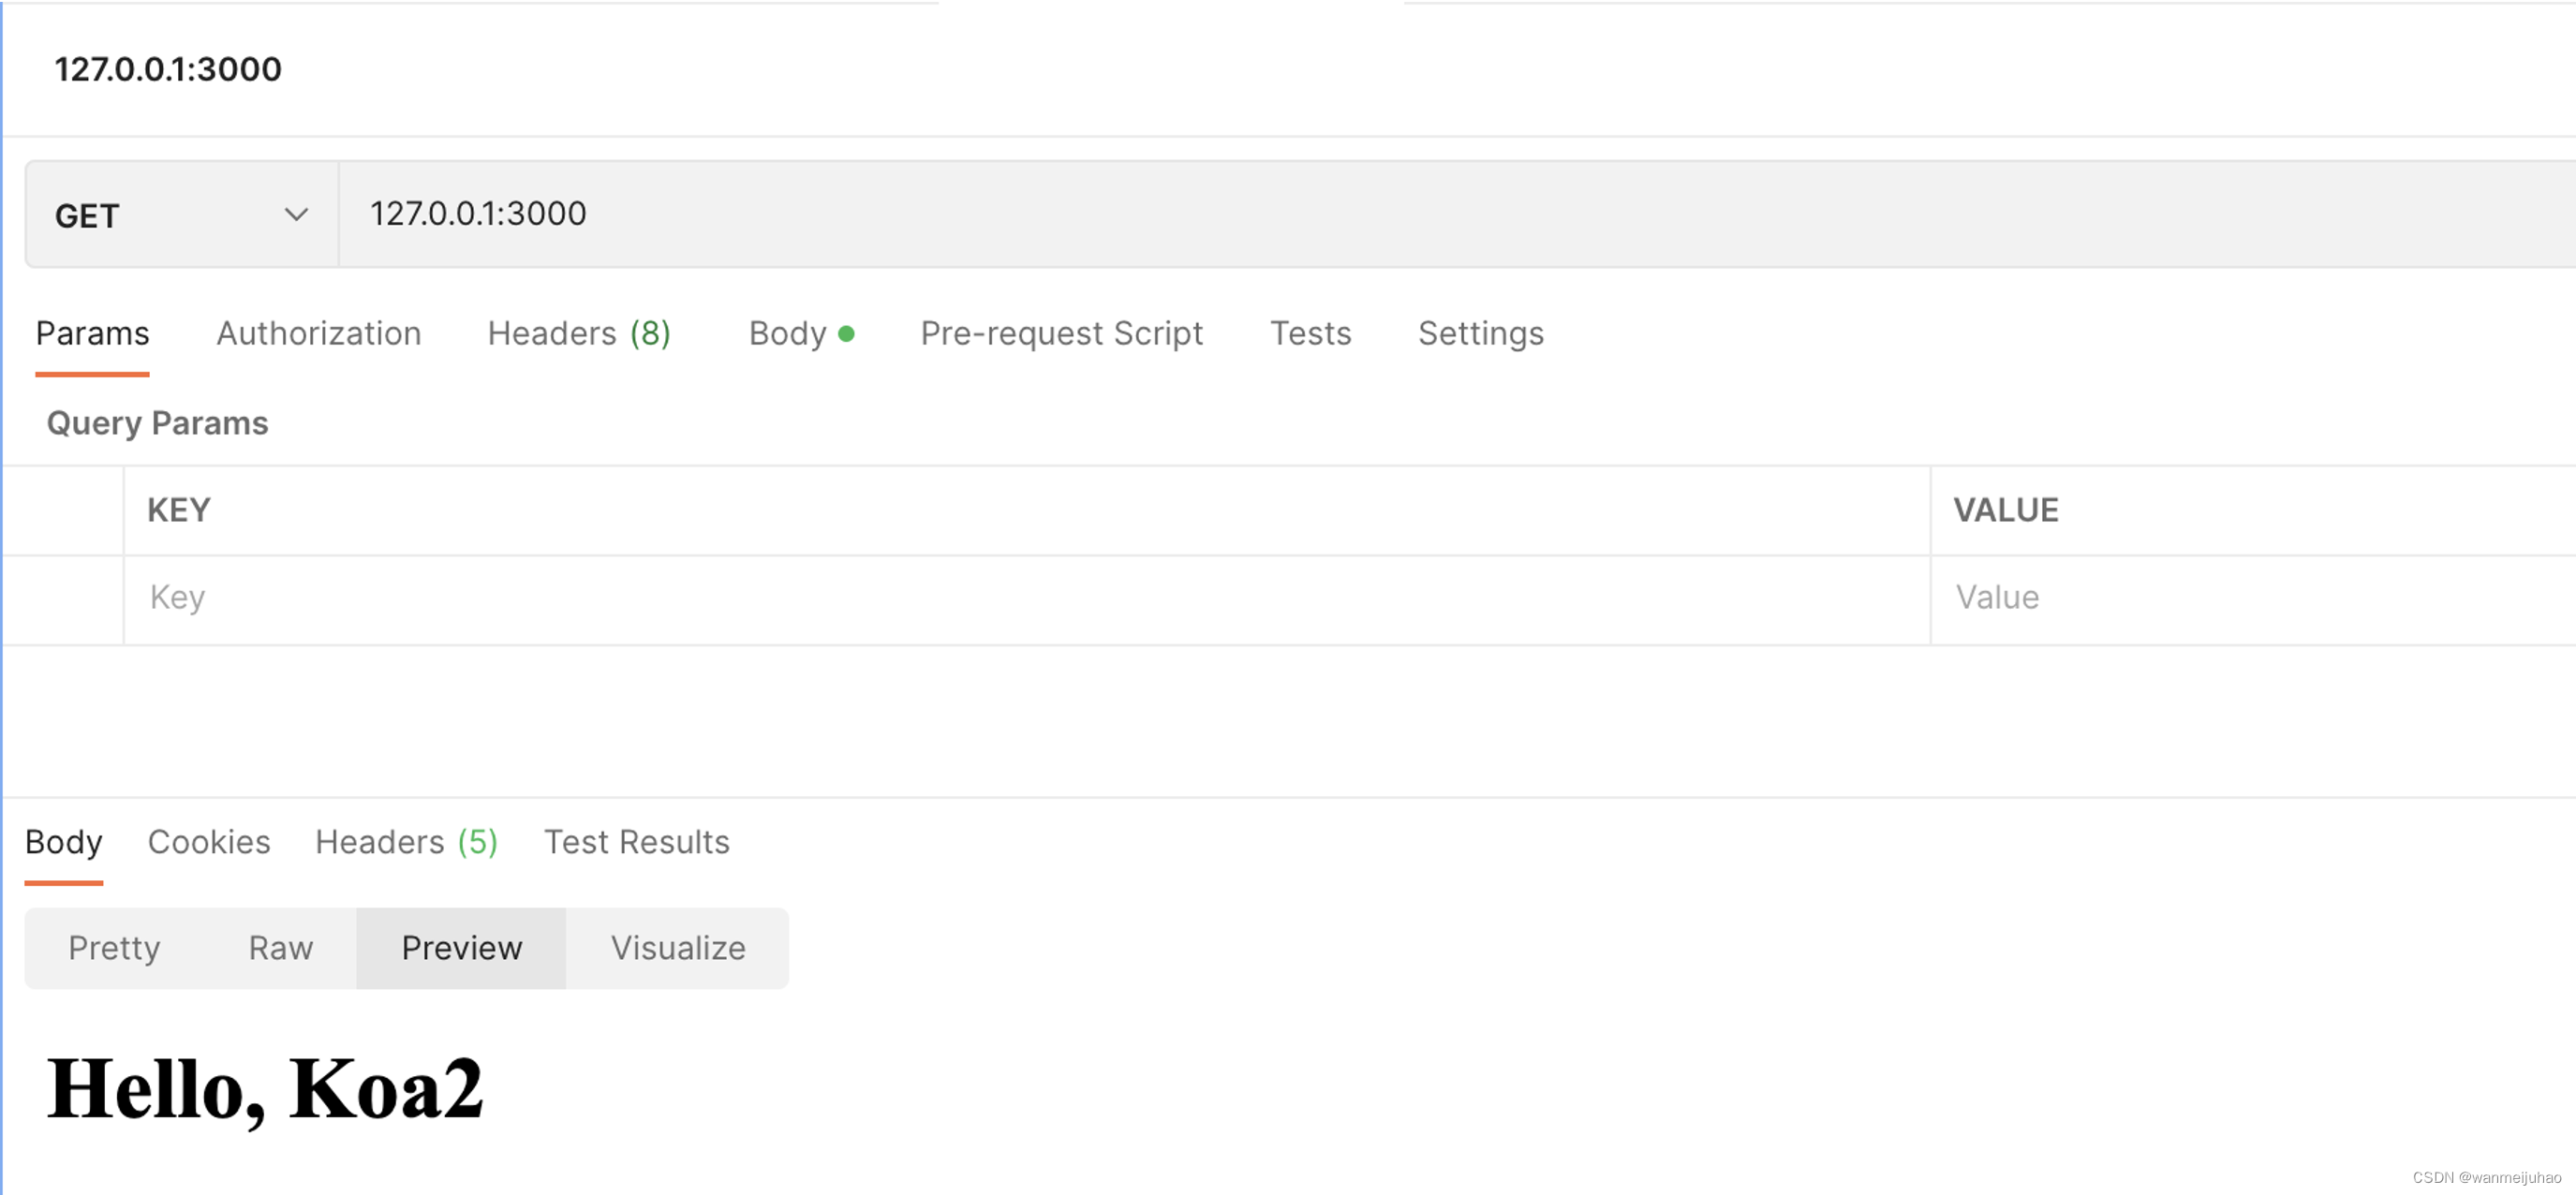Screen dimensions: 2576x1195
Task: Select the Visualize response tab
Action: pyautogui.click(x=675, y=947)
